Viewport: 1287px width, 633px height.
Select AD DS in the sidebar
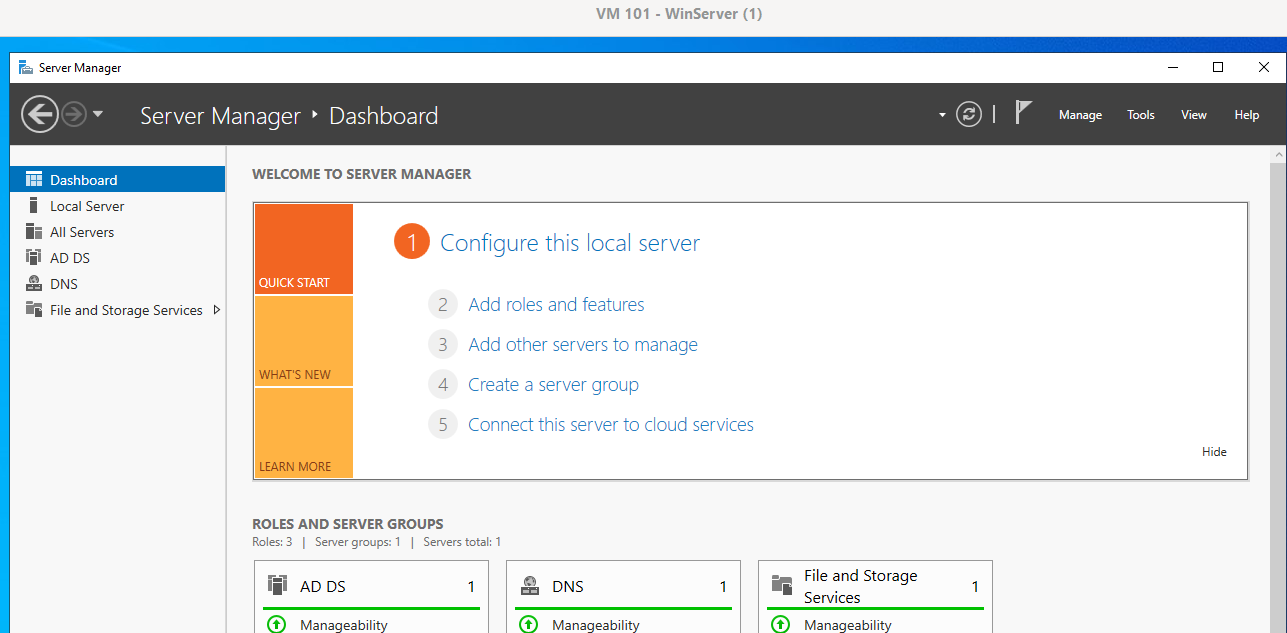click(117, 258)
